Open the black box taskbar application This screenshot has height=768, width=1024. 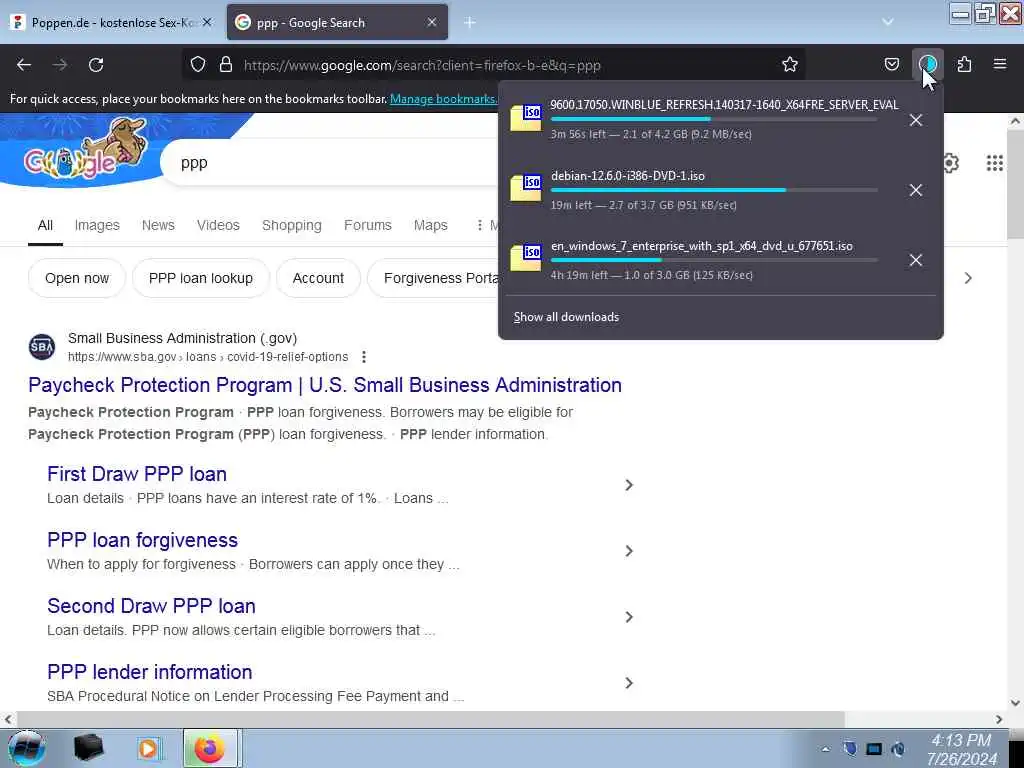pyautogui.click(x=88, y=748)
